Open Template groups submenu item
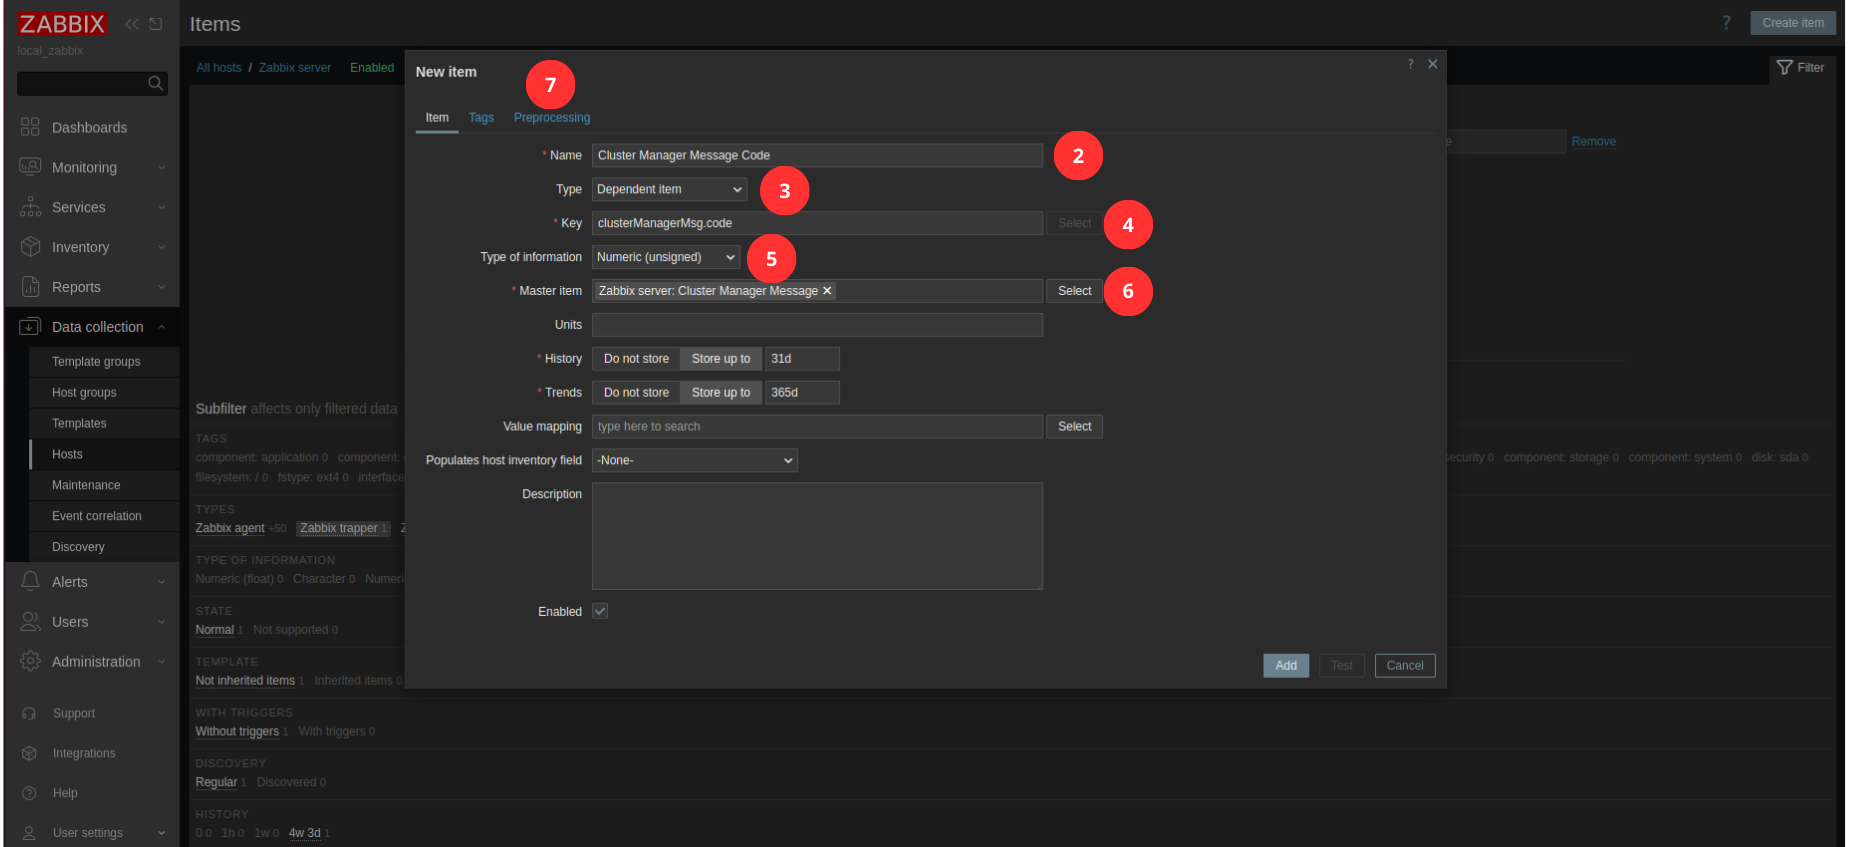 pyautogui.click(x=96, y=362)
